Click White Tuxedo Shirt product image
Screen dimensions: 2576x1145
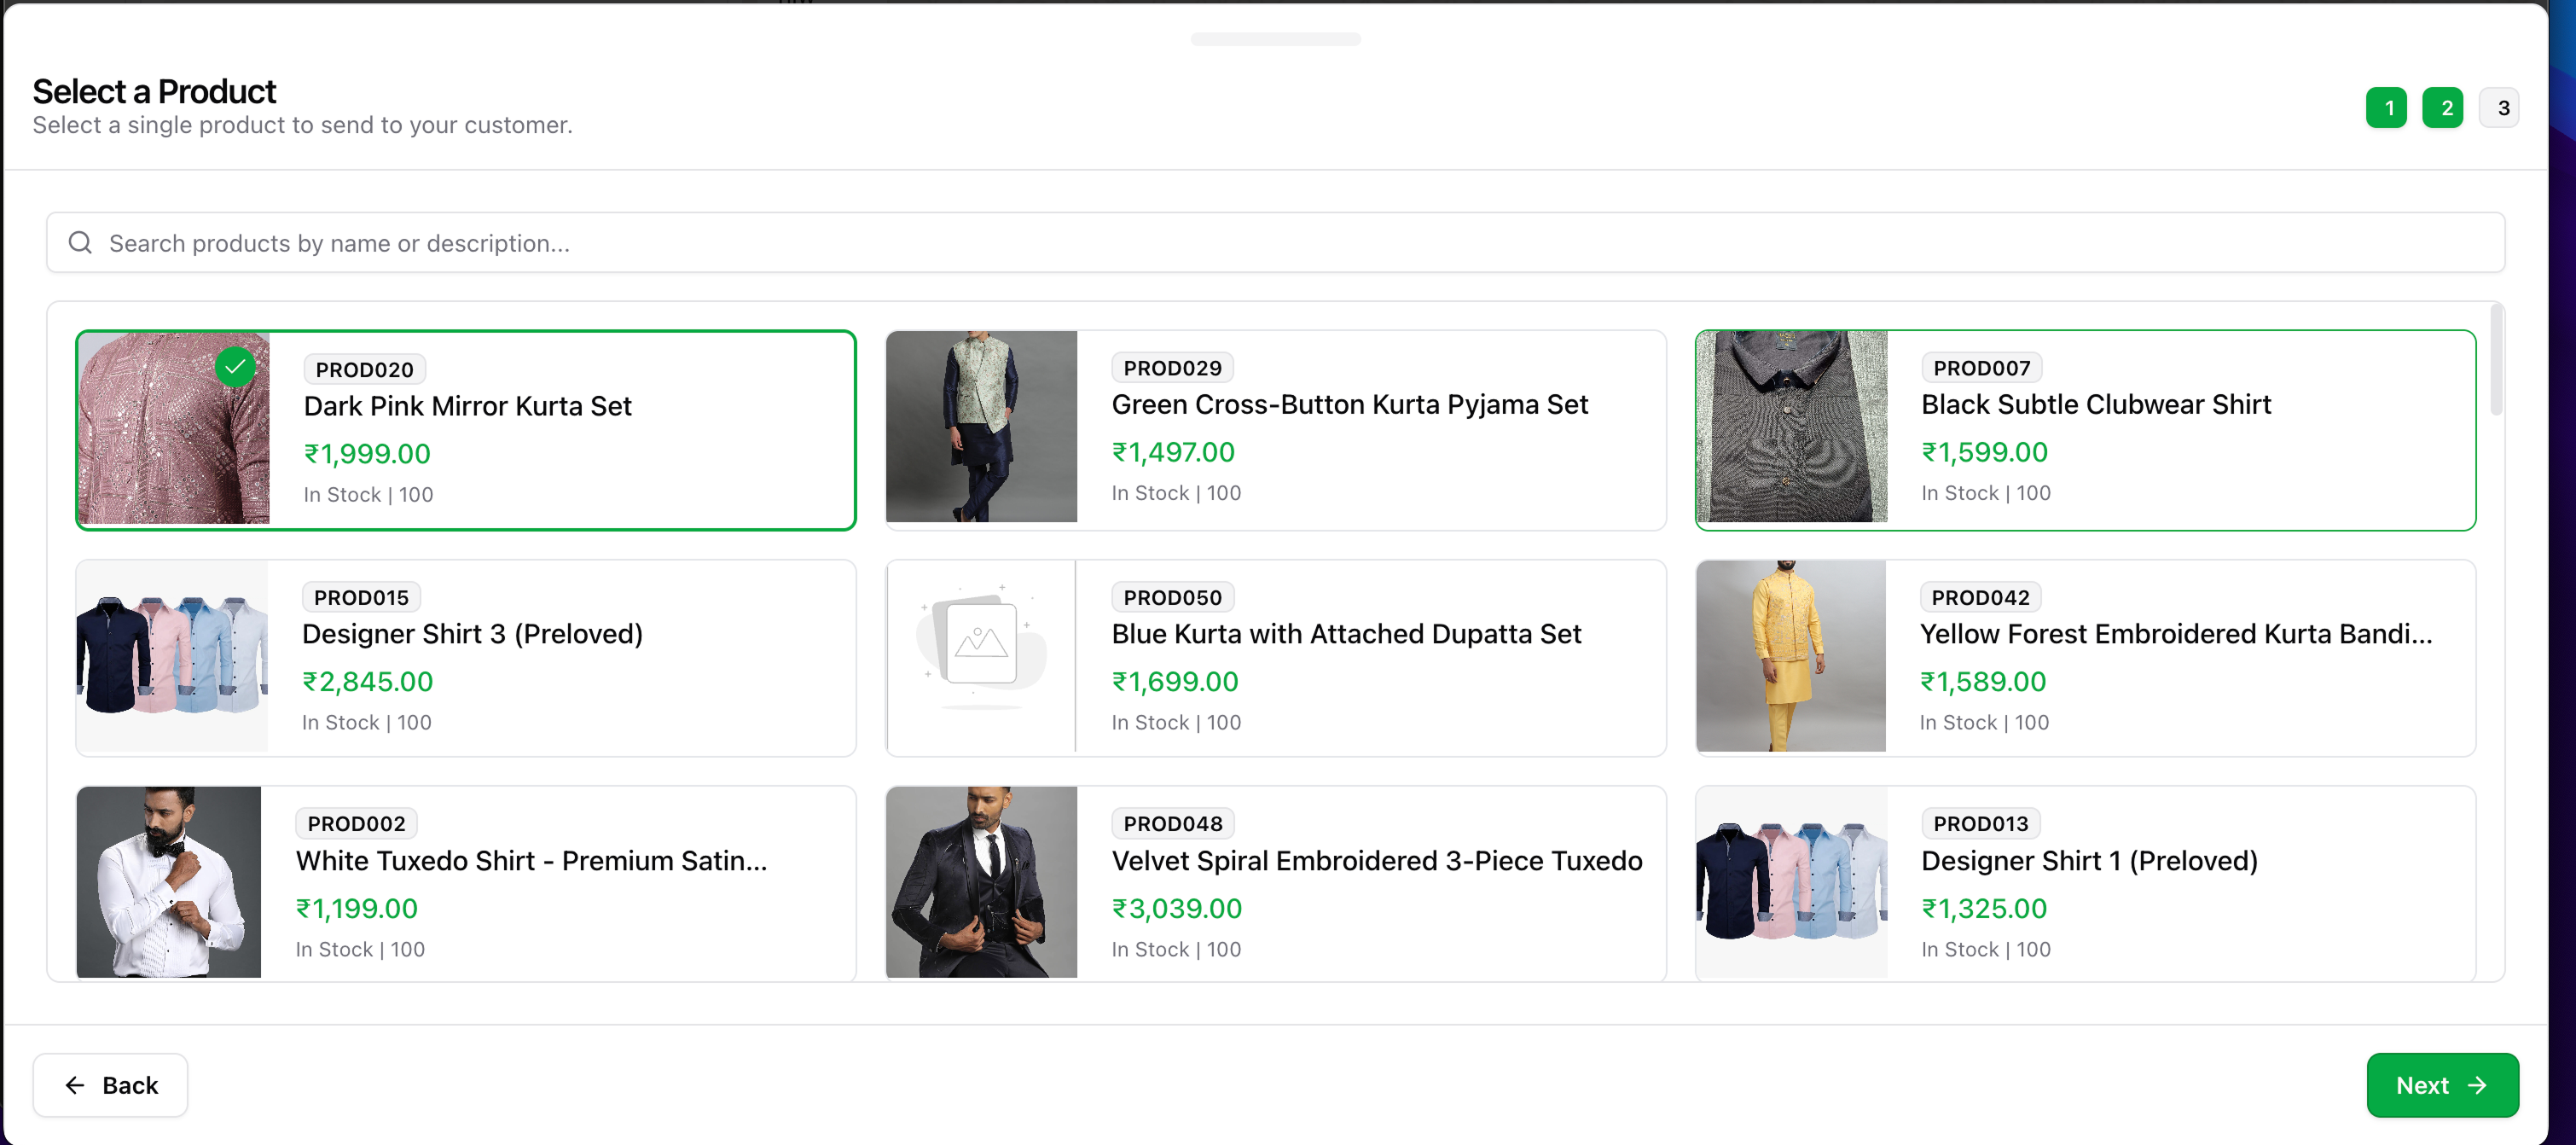(x=168, y=882)
